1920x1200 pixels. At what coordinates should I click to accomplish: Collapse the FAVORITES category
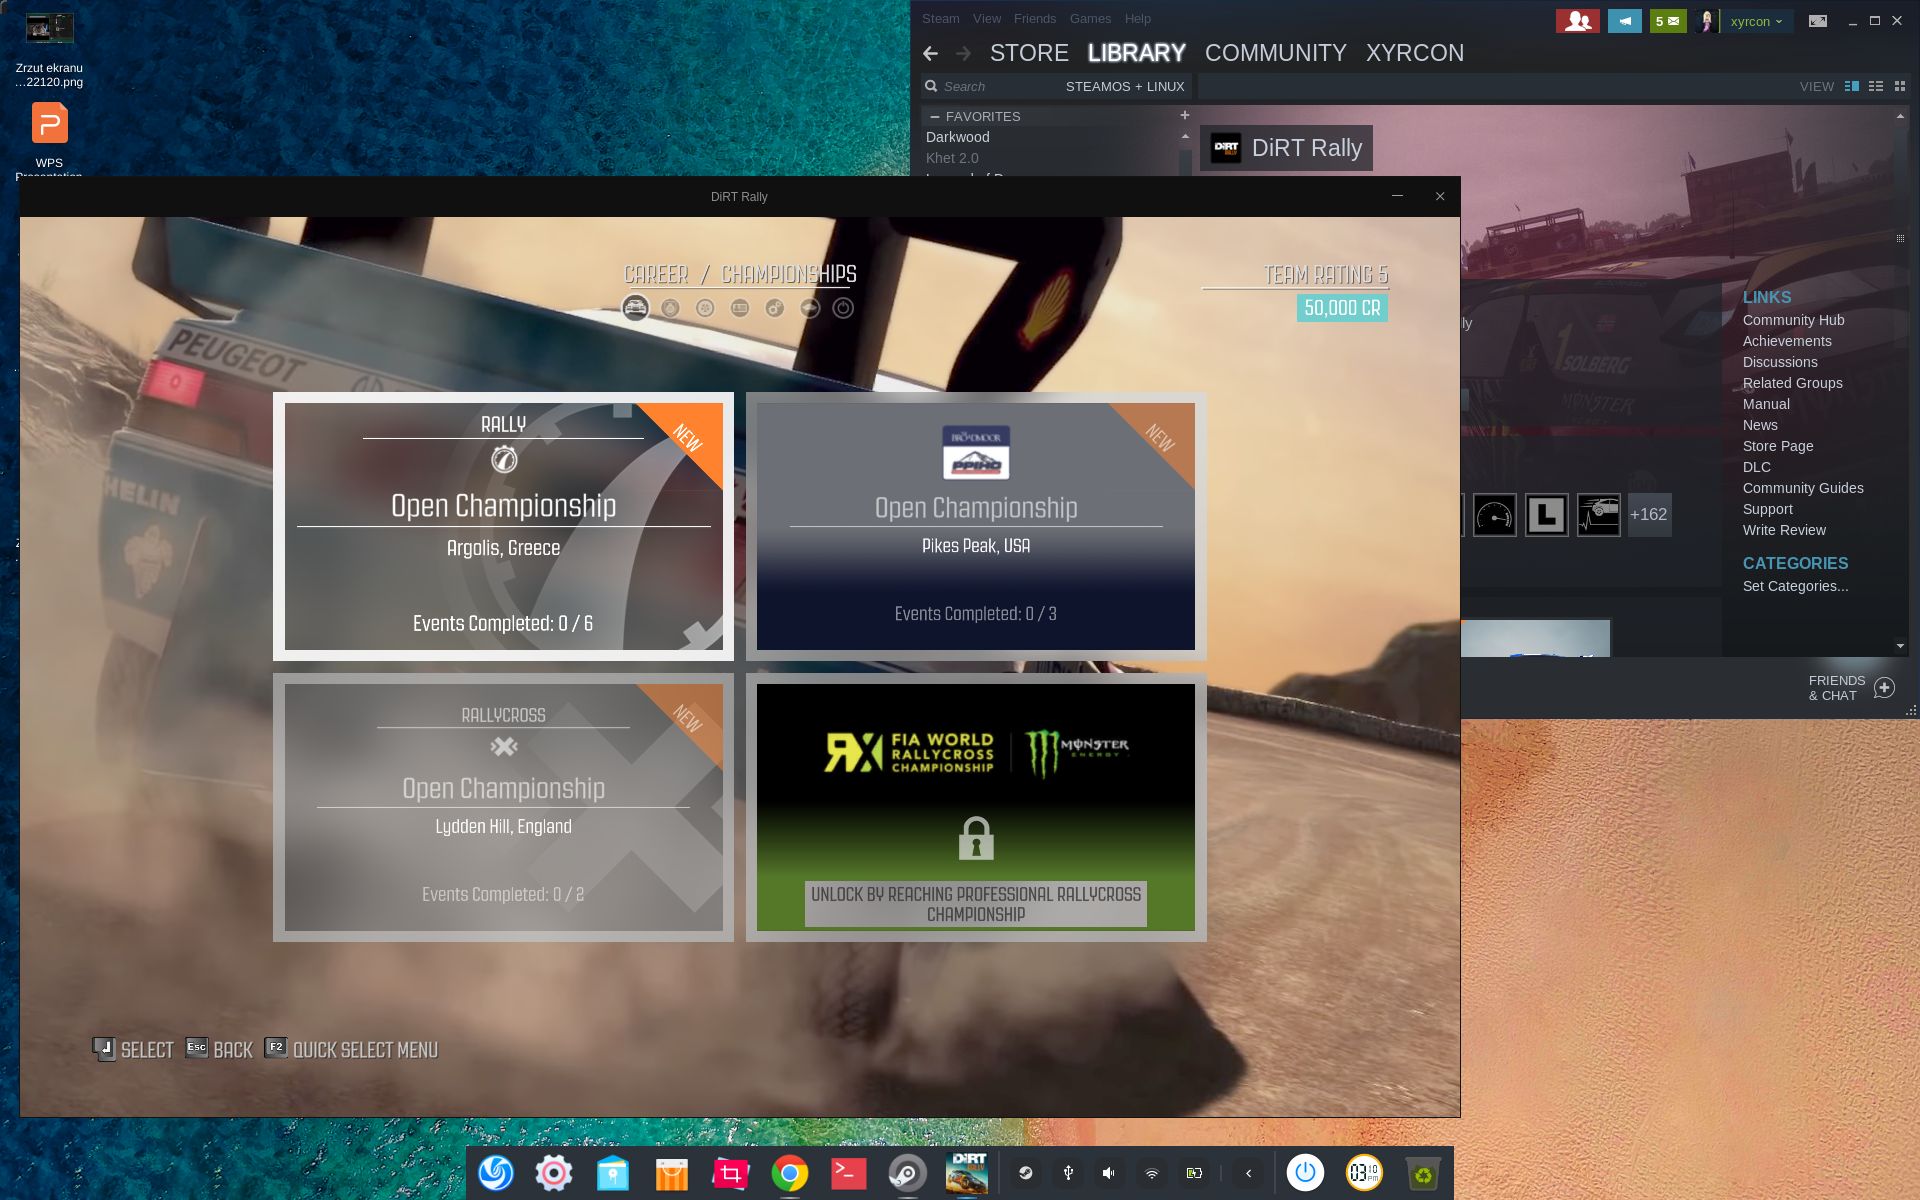(935, 117)
